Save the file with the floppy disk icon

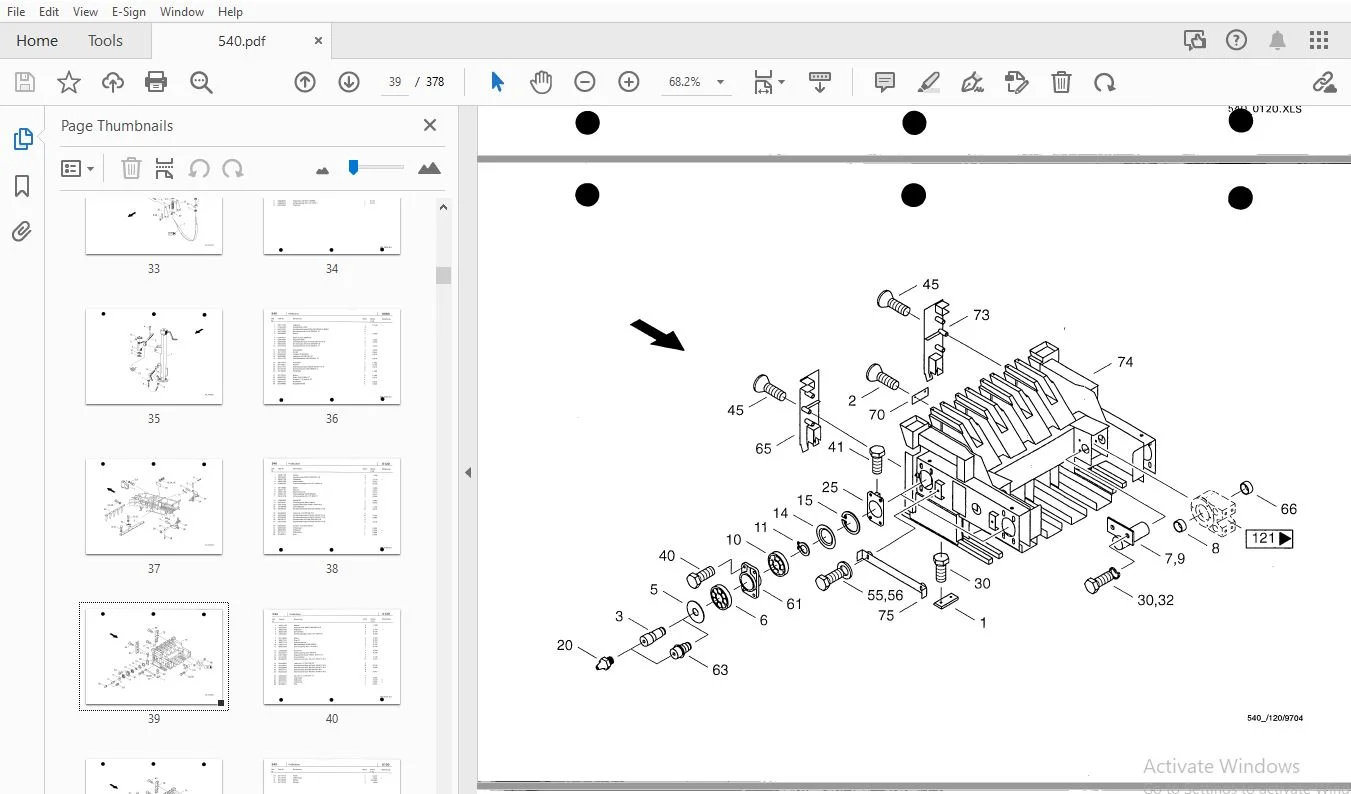[x=24, y=82]
